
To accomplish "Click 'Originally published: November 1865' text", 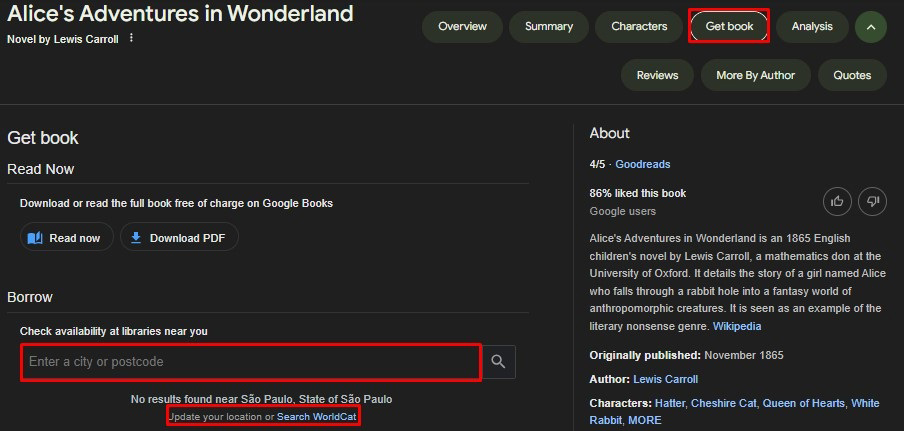I will tap(687, 355).
